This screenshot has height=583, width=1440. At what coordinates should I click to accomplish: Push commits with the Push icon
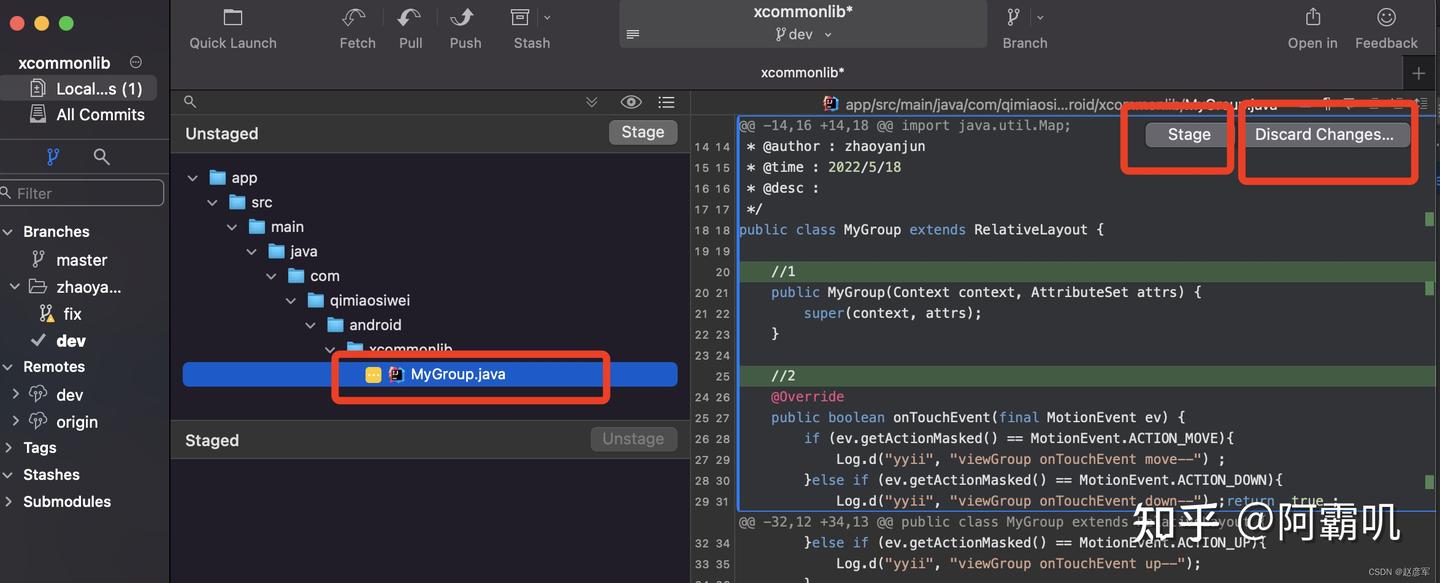coord(464,18)
